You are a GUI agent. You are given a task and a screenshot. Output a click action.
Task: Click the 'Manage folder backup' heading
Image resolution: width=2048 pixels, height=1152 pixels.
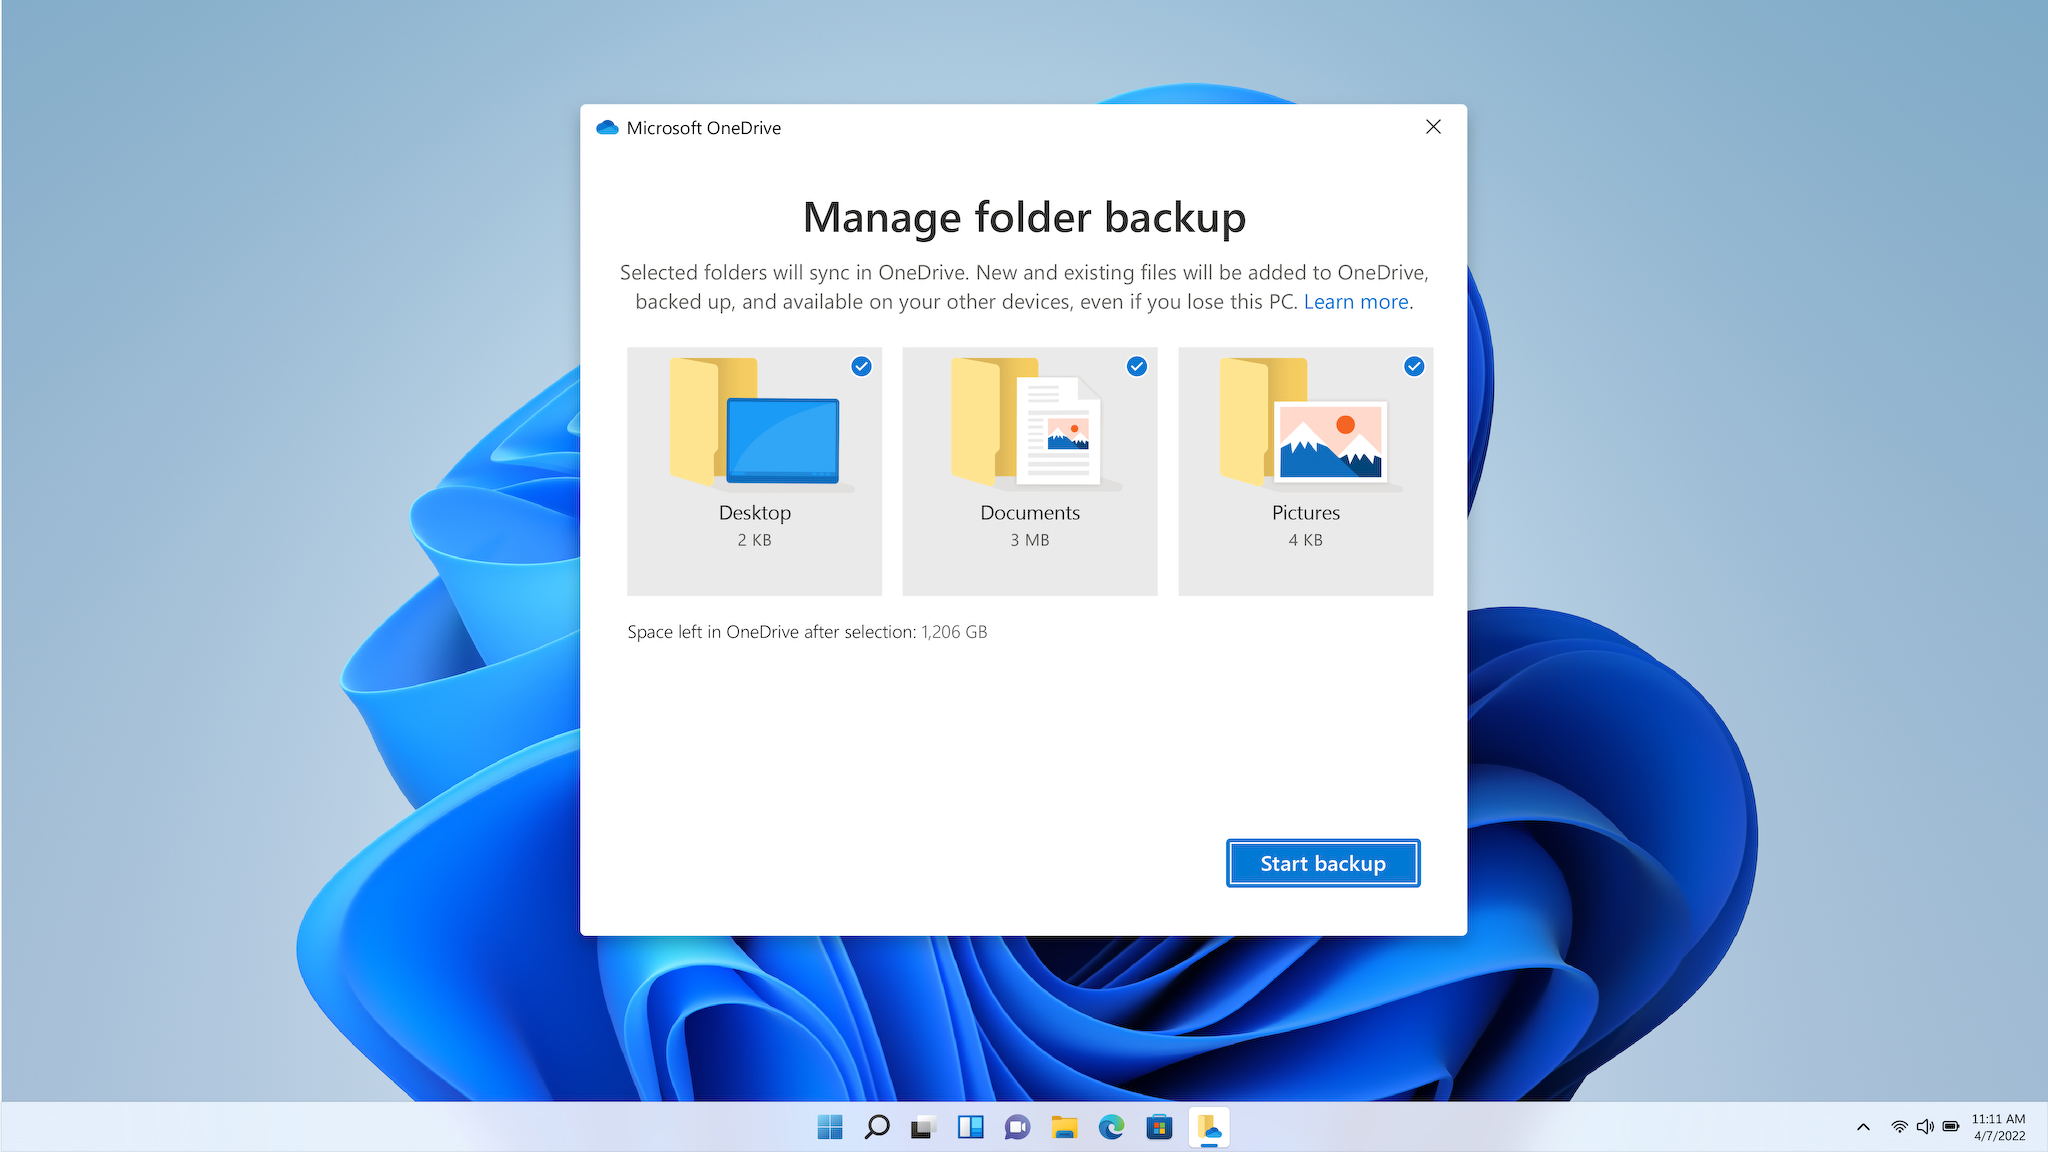pyautogui.click(x=1024, y=218)
